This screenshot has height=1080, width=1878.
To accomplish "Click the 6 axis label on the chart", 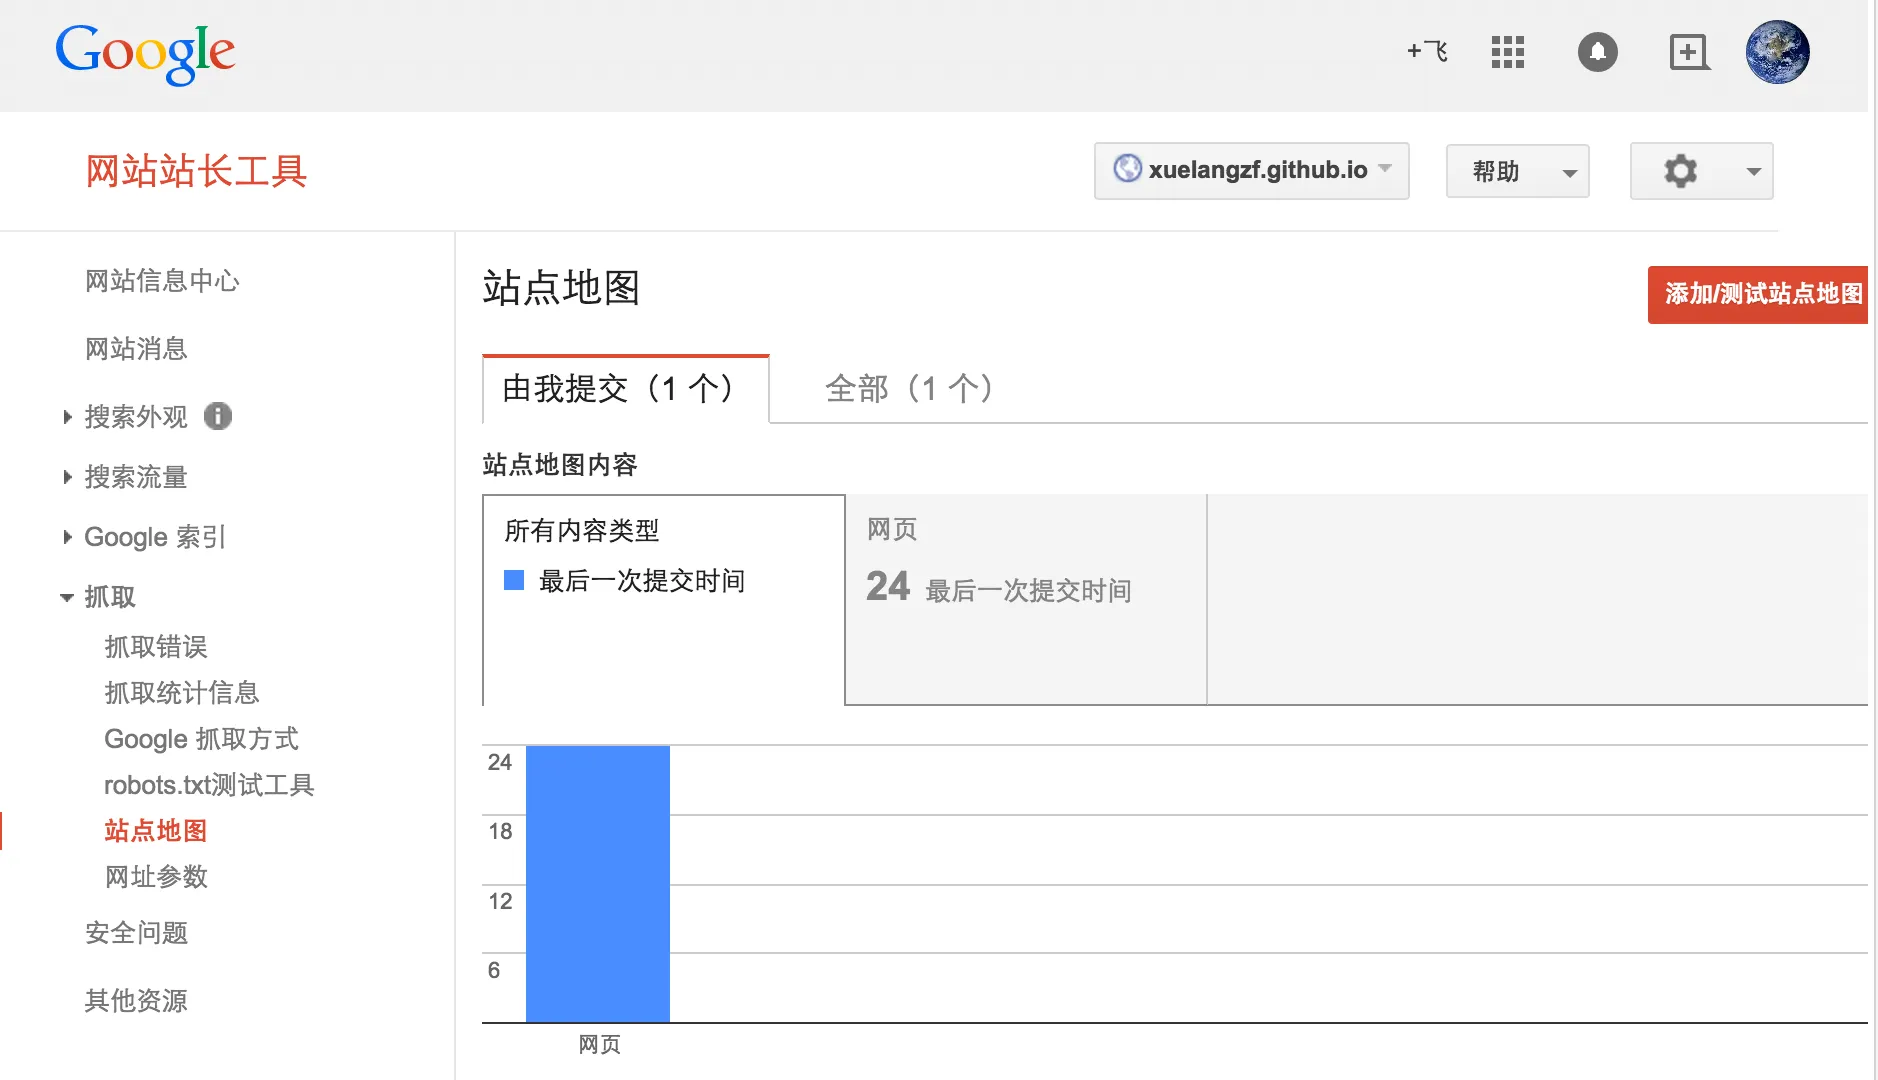I will tap(494, 970).
